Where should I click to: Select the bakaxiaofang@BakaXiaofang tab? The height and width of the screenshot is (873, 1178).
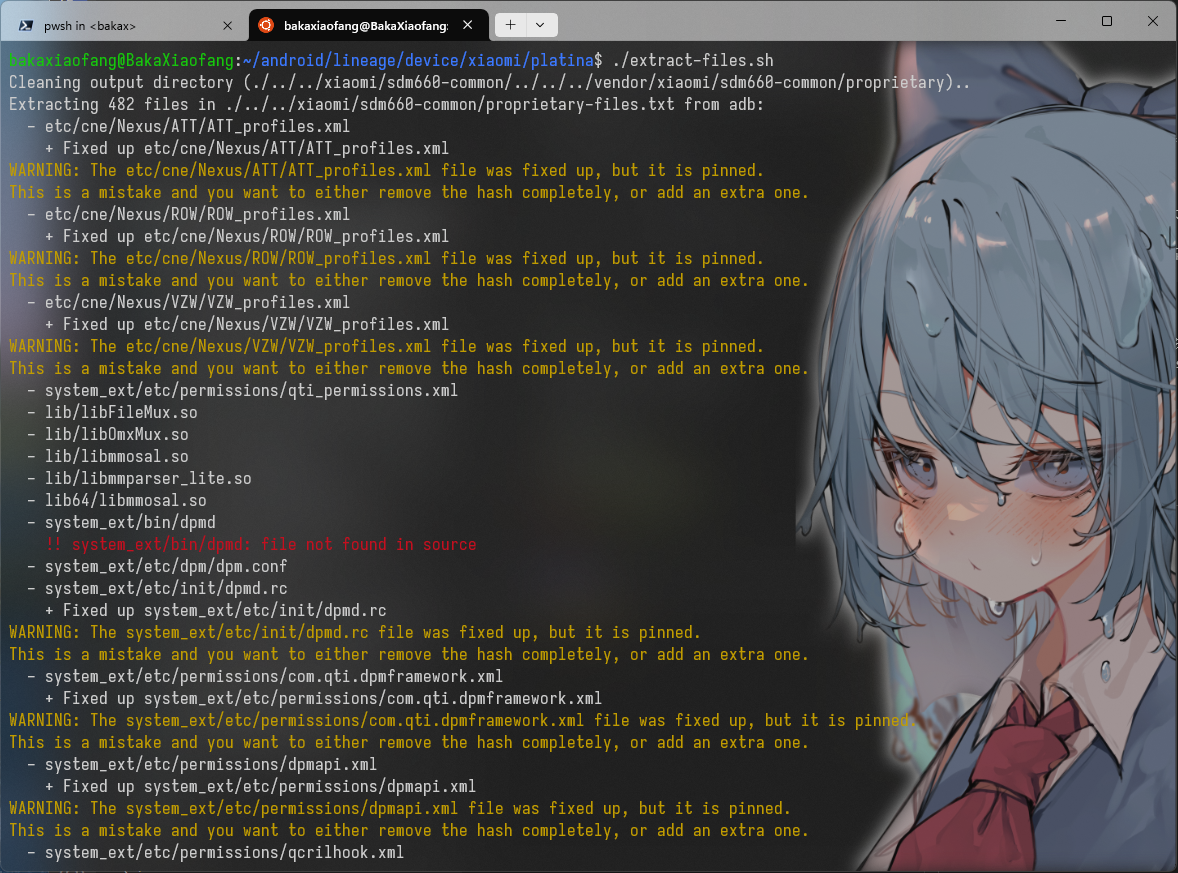tap(365, 25)
